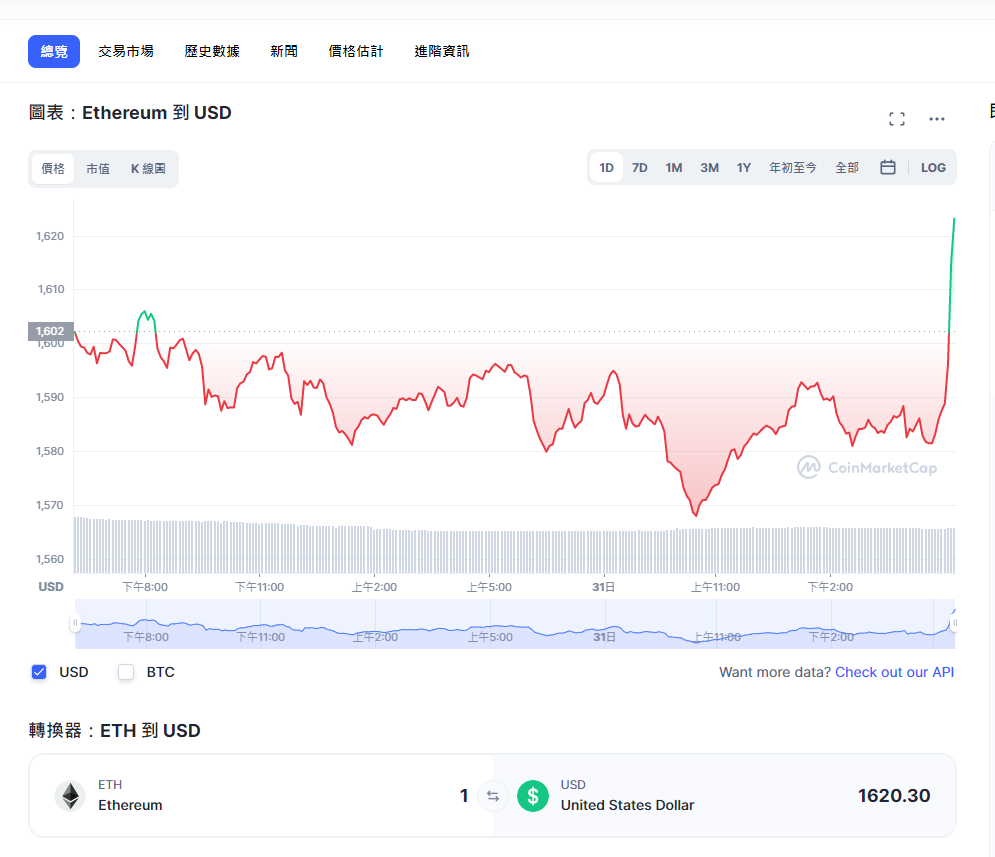Switch chart to 市值 mode

(98, 169)
